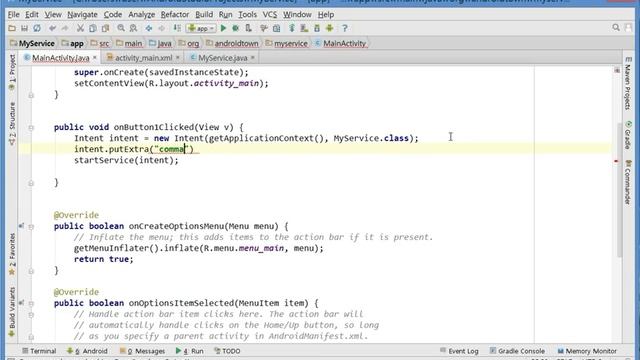The width and height of the screenshot is (640, 360).
Task: Click the MyService breadcrumb
Action: tap(32, 43)
